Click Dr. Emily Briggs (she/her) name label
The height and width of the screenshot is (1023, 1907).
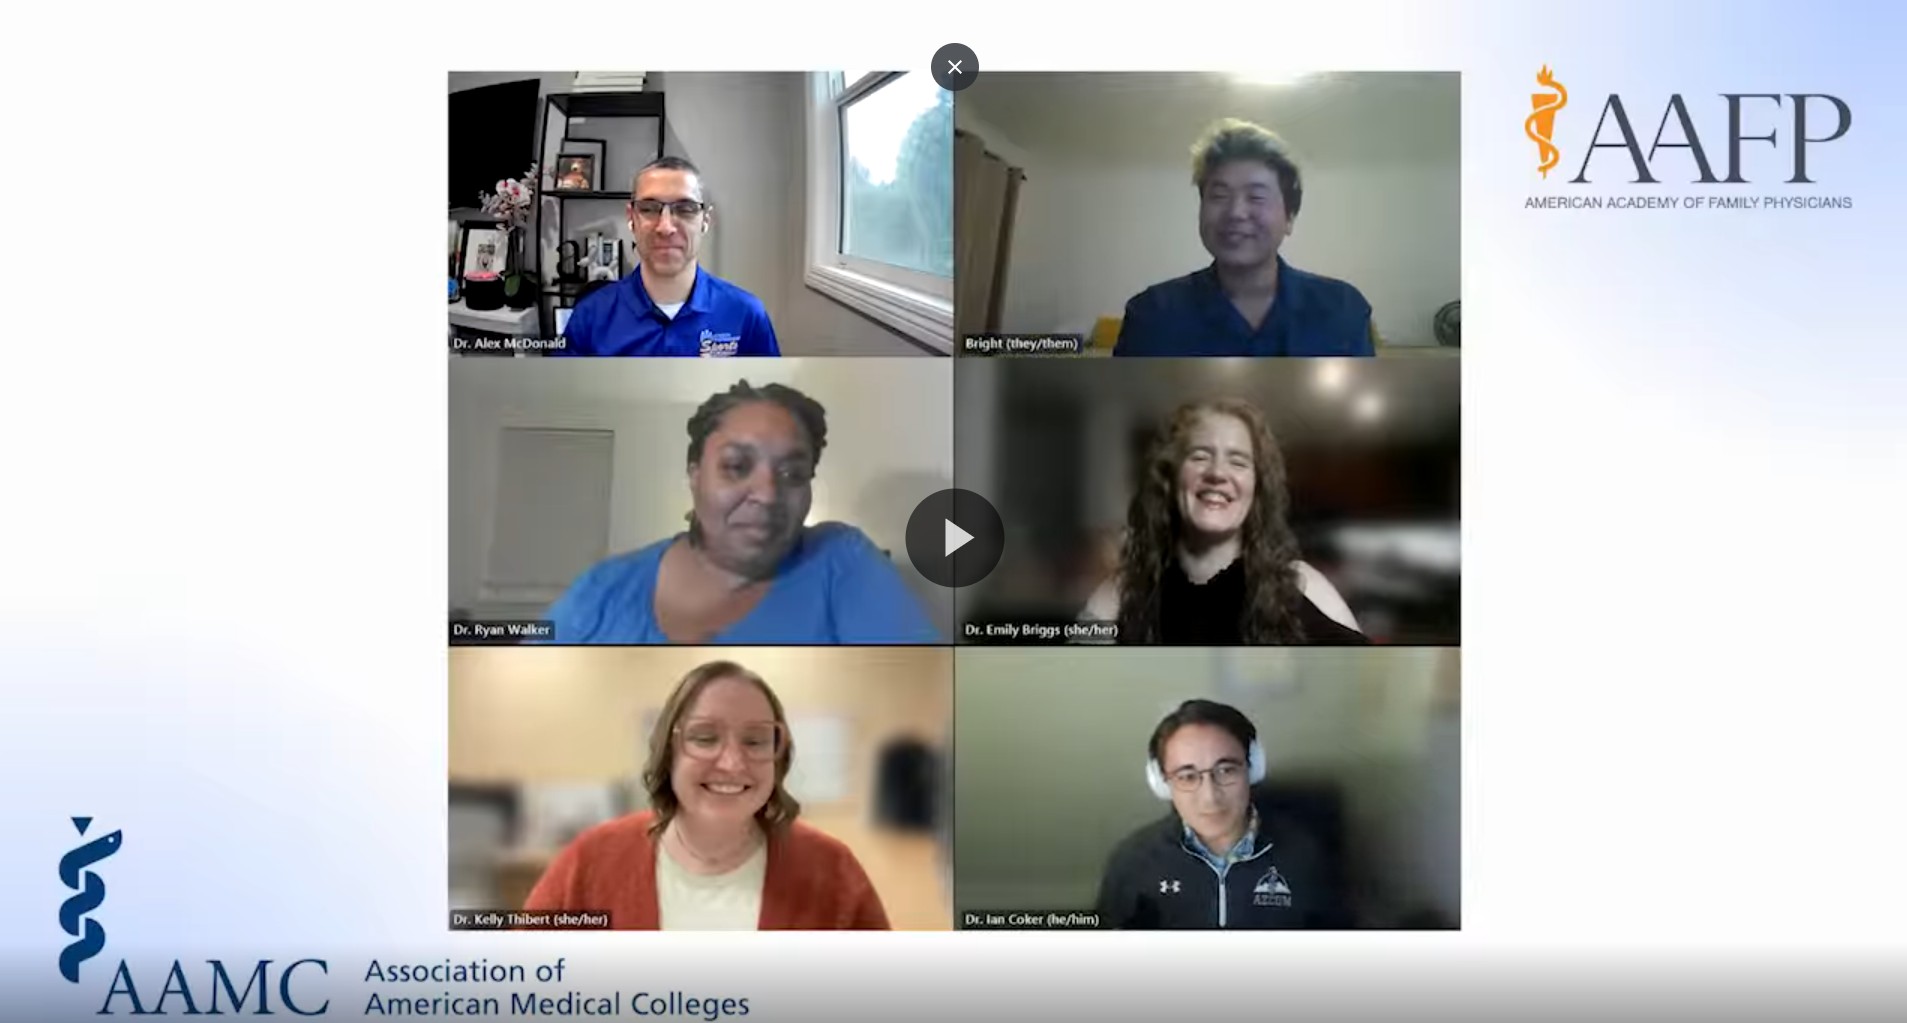click(1040, 630)
